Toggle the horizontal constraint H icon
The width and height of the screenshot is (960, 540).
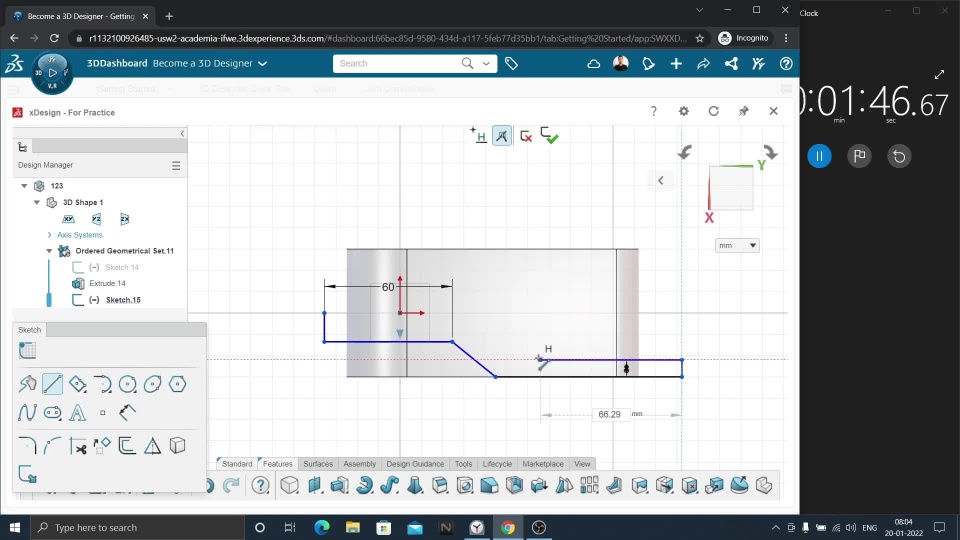click(x=478, y=135)
